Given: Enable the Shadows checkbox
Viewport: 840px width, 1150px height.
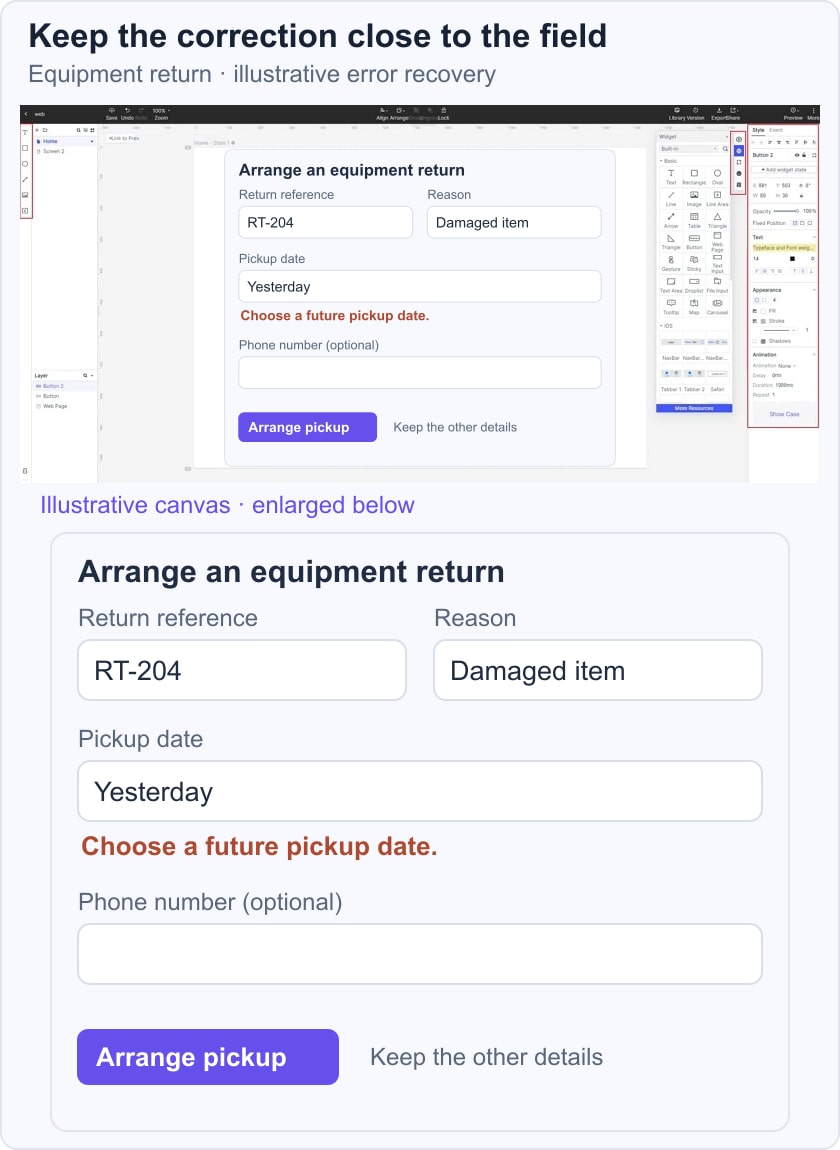Looking at the screenshot, I should (755, 341).
